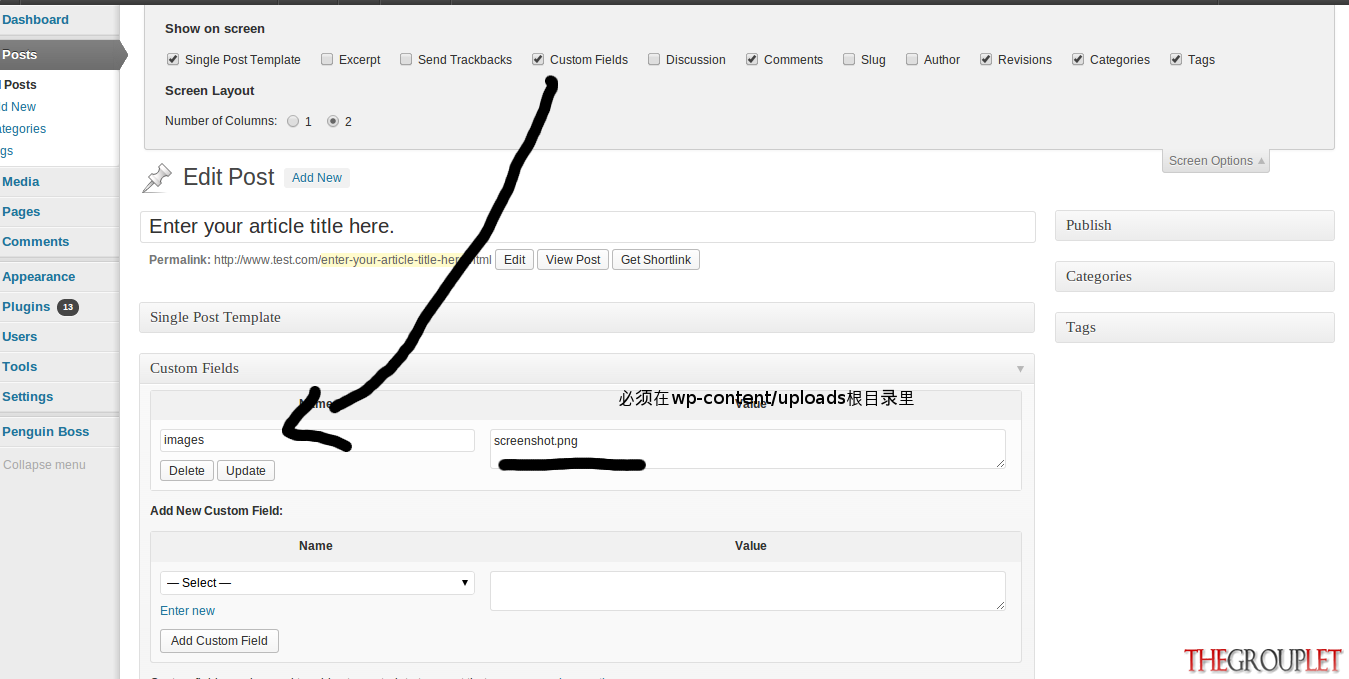Click the View Post button

pyautogui.click(x=573, y=260)
